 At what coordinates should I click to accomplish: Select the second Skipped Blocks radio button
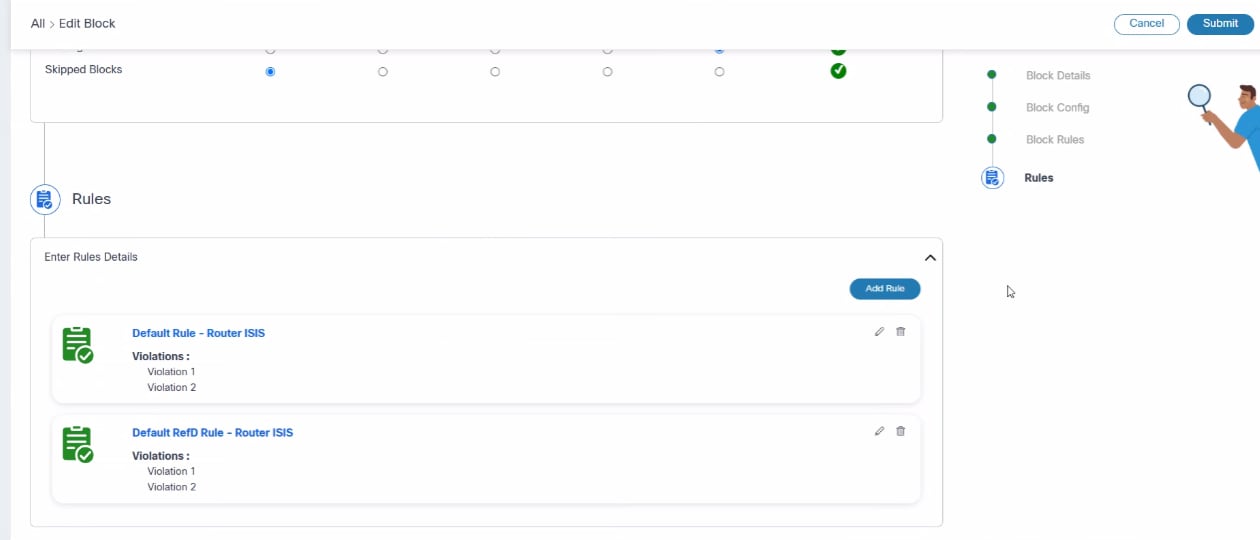[x=383, y=72]
